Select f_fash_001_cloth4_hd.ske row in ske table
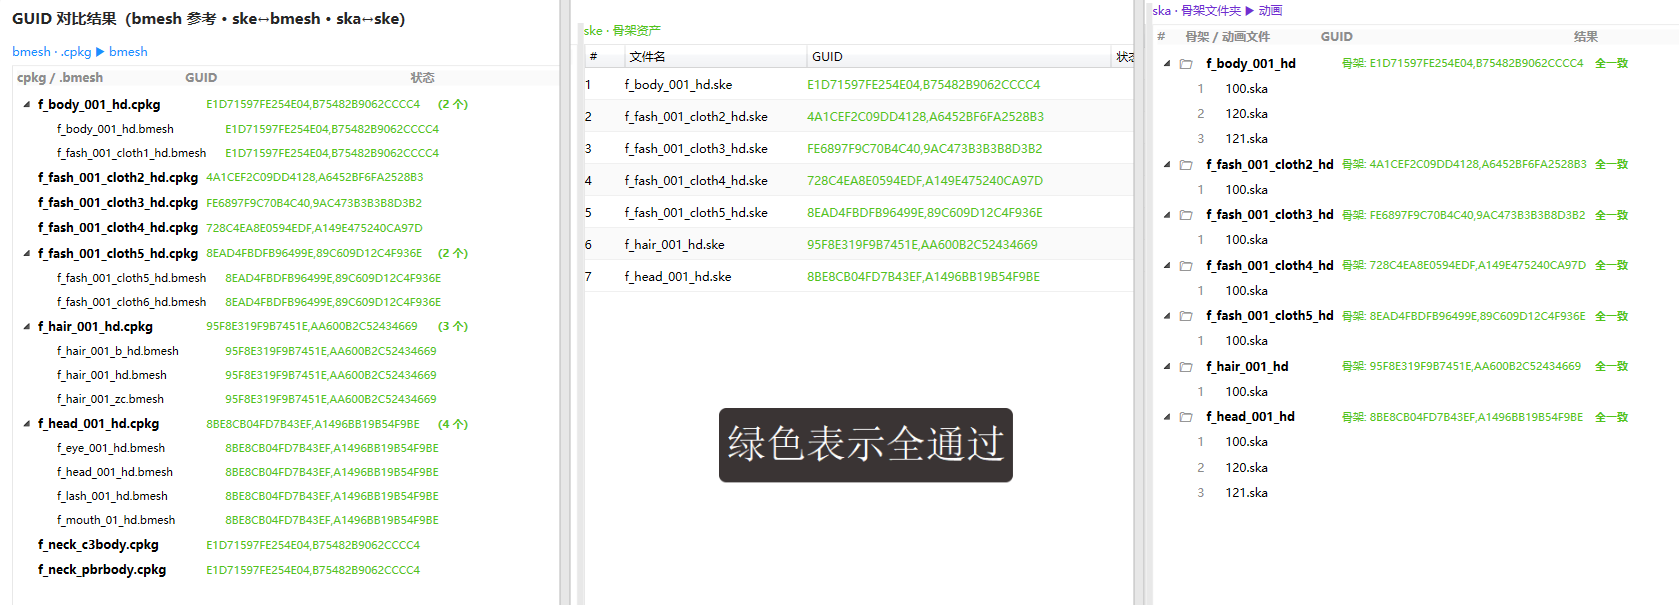This screenshot has height=605, width=1679. point(858,181)
